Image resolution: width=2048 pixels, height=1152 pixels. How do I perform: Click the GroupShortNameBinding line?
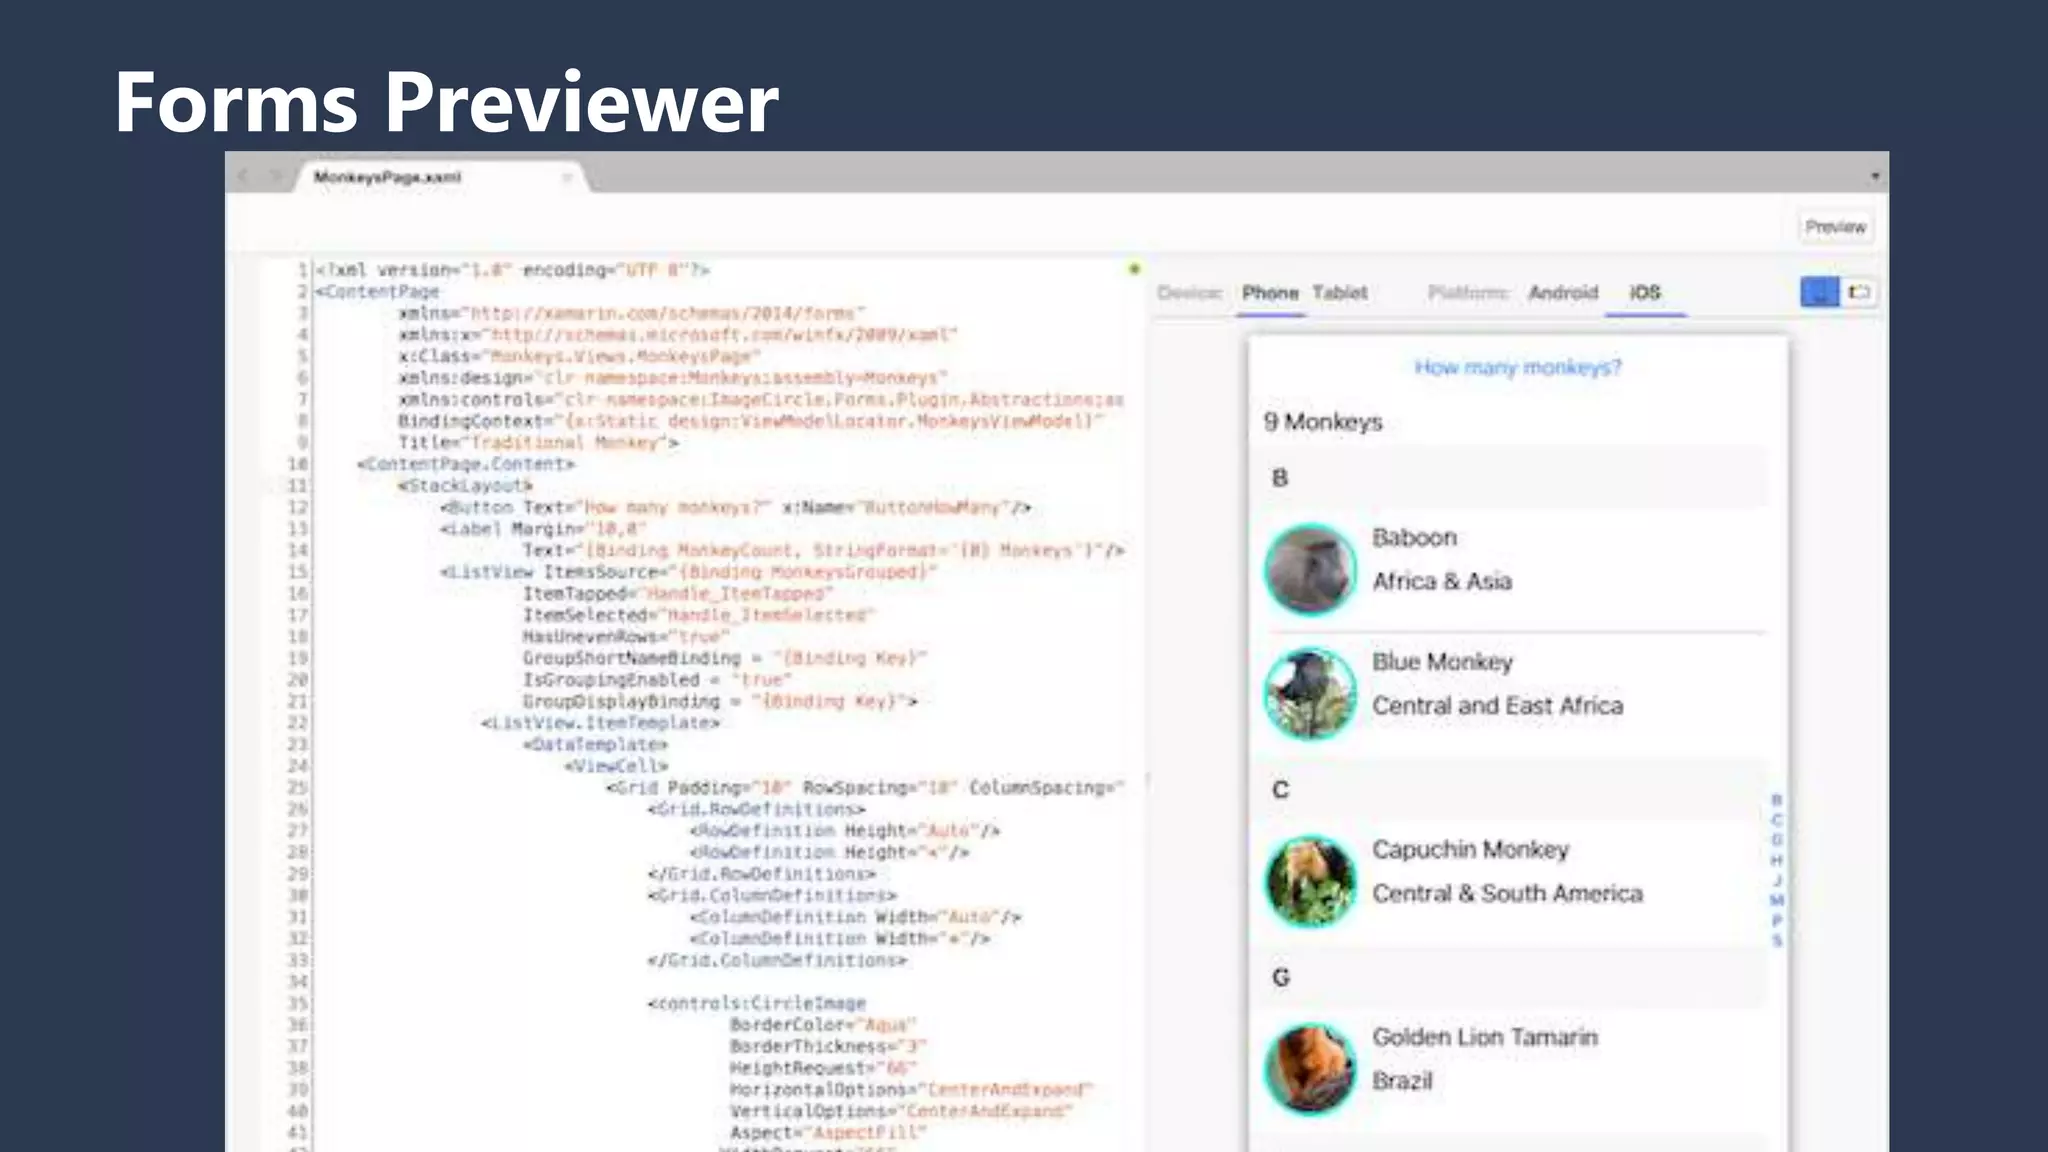click(x=725, y=658)
